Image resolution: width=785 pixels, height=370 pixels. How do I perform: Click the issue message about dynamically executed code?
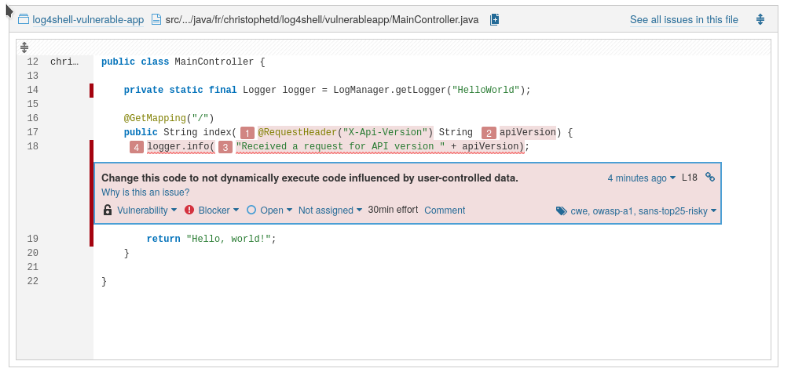pos(310,178)
